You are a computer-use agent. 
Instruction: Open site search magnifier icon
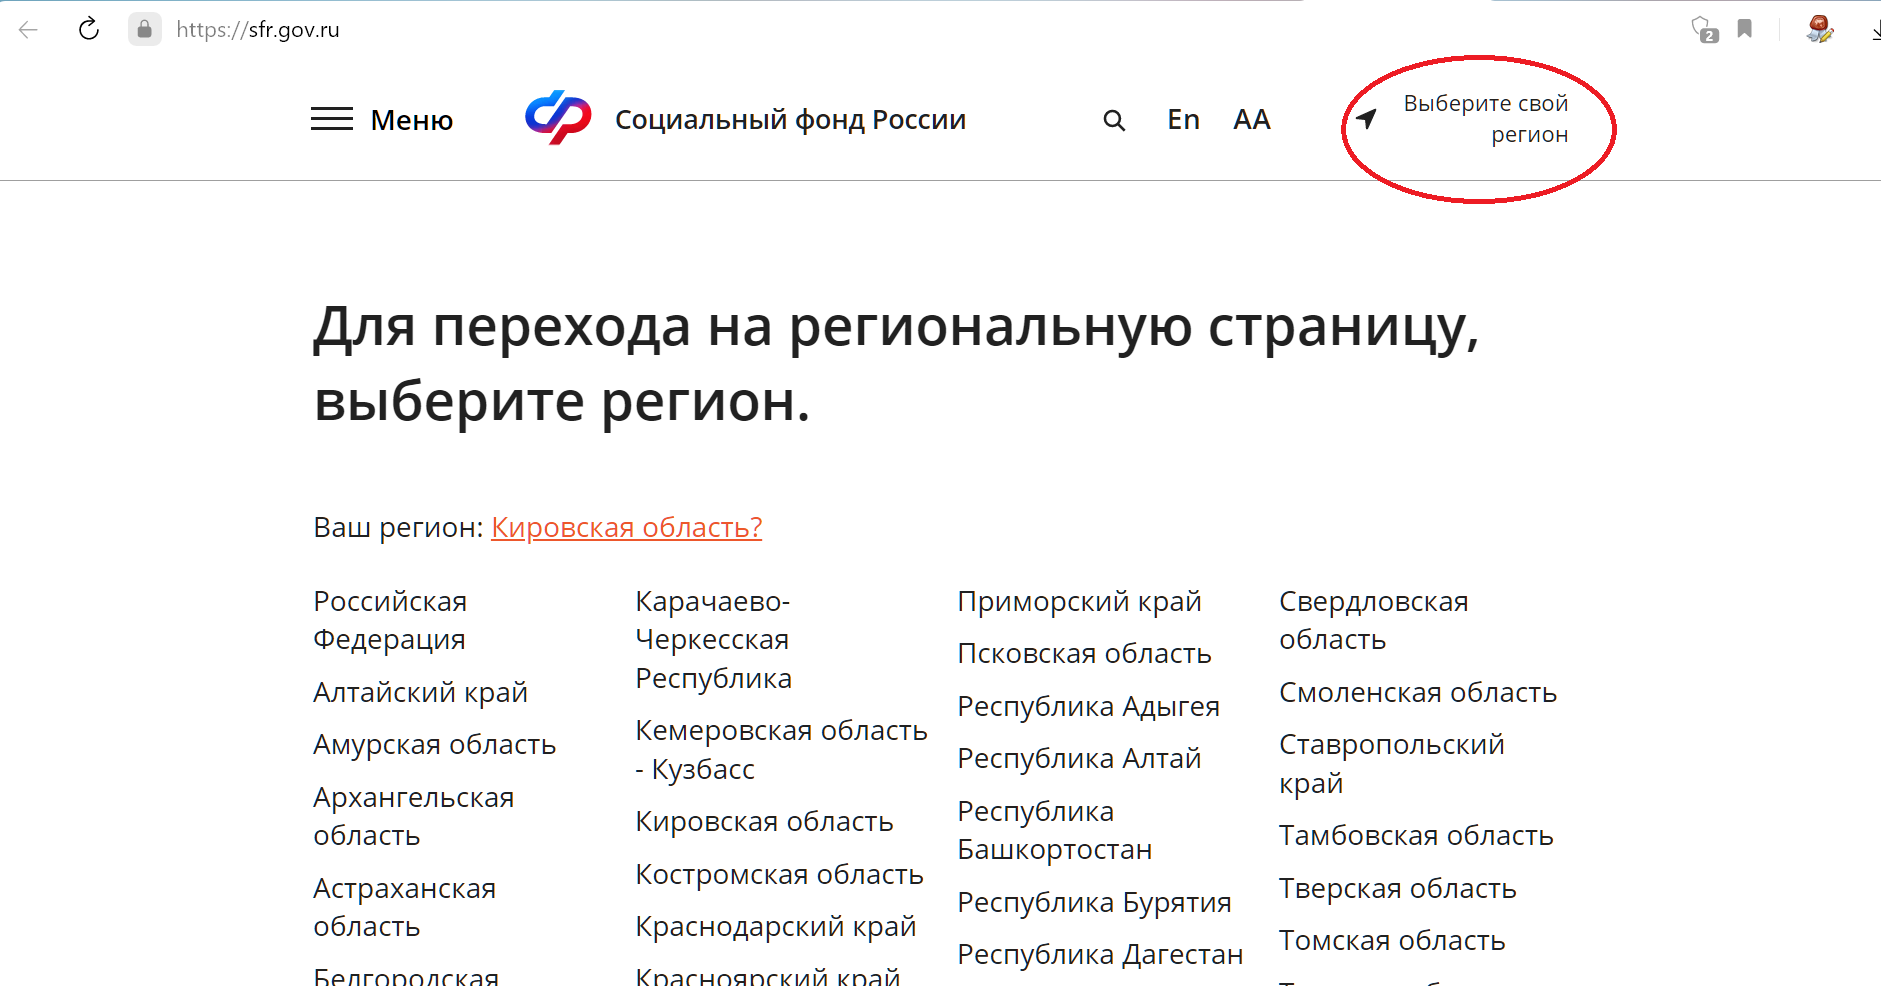pyautogui.click(x=1114, y=121)
